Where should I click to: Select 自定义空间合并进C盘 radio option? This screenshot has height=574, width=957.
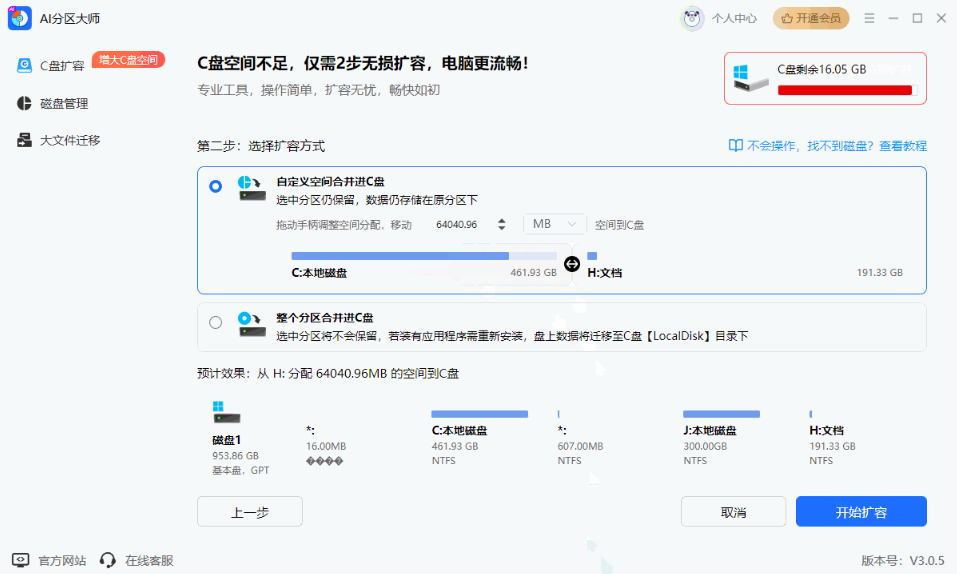(x=216, y=187)
